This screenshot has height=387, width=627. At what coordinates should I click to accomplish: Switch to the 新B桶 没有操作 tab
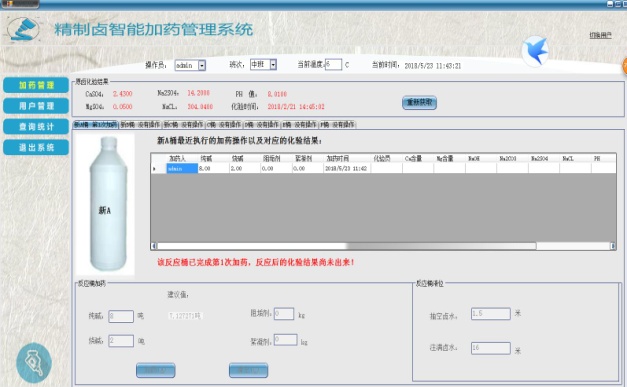[x=140, y=125]
